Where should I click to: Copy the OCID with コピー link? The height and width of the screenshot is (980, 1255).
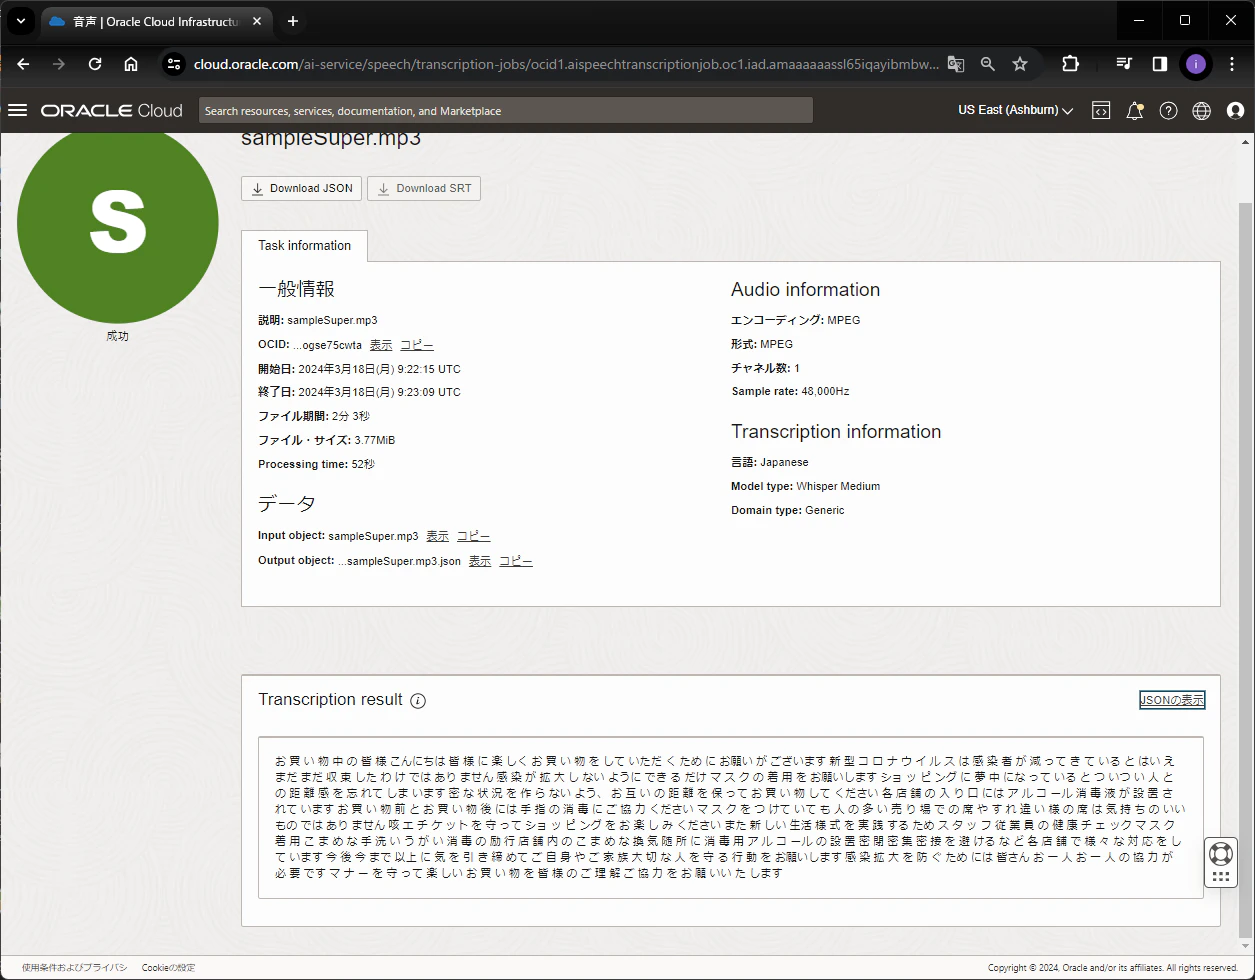417,345
